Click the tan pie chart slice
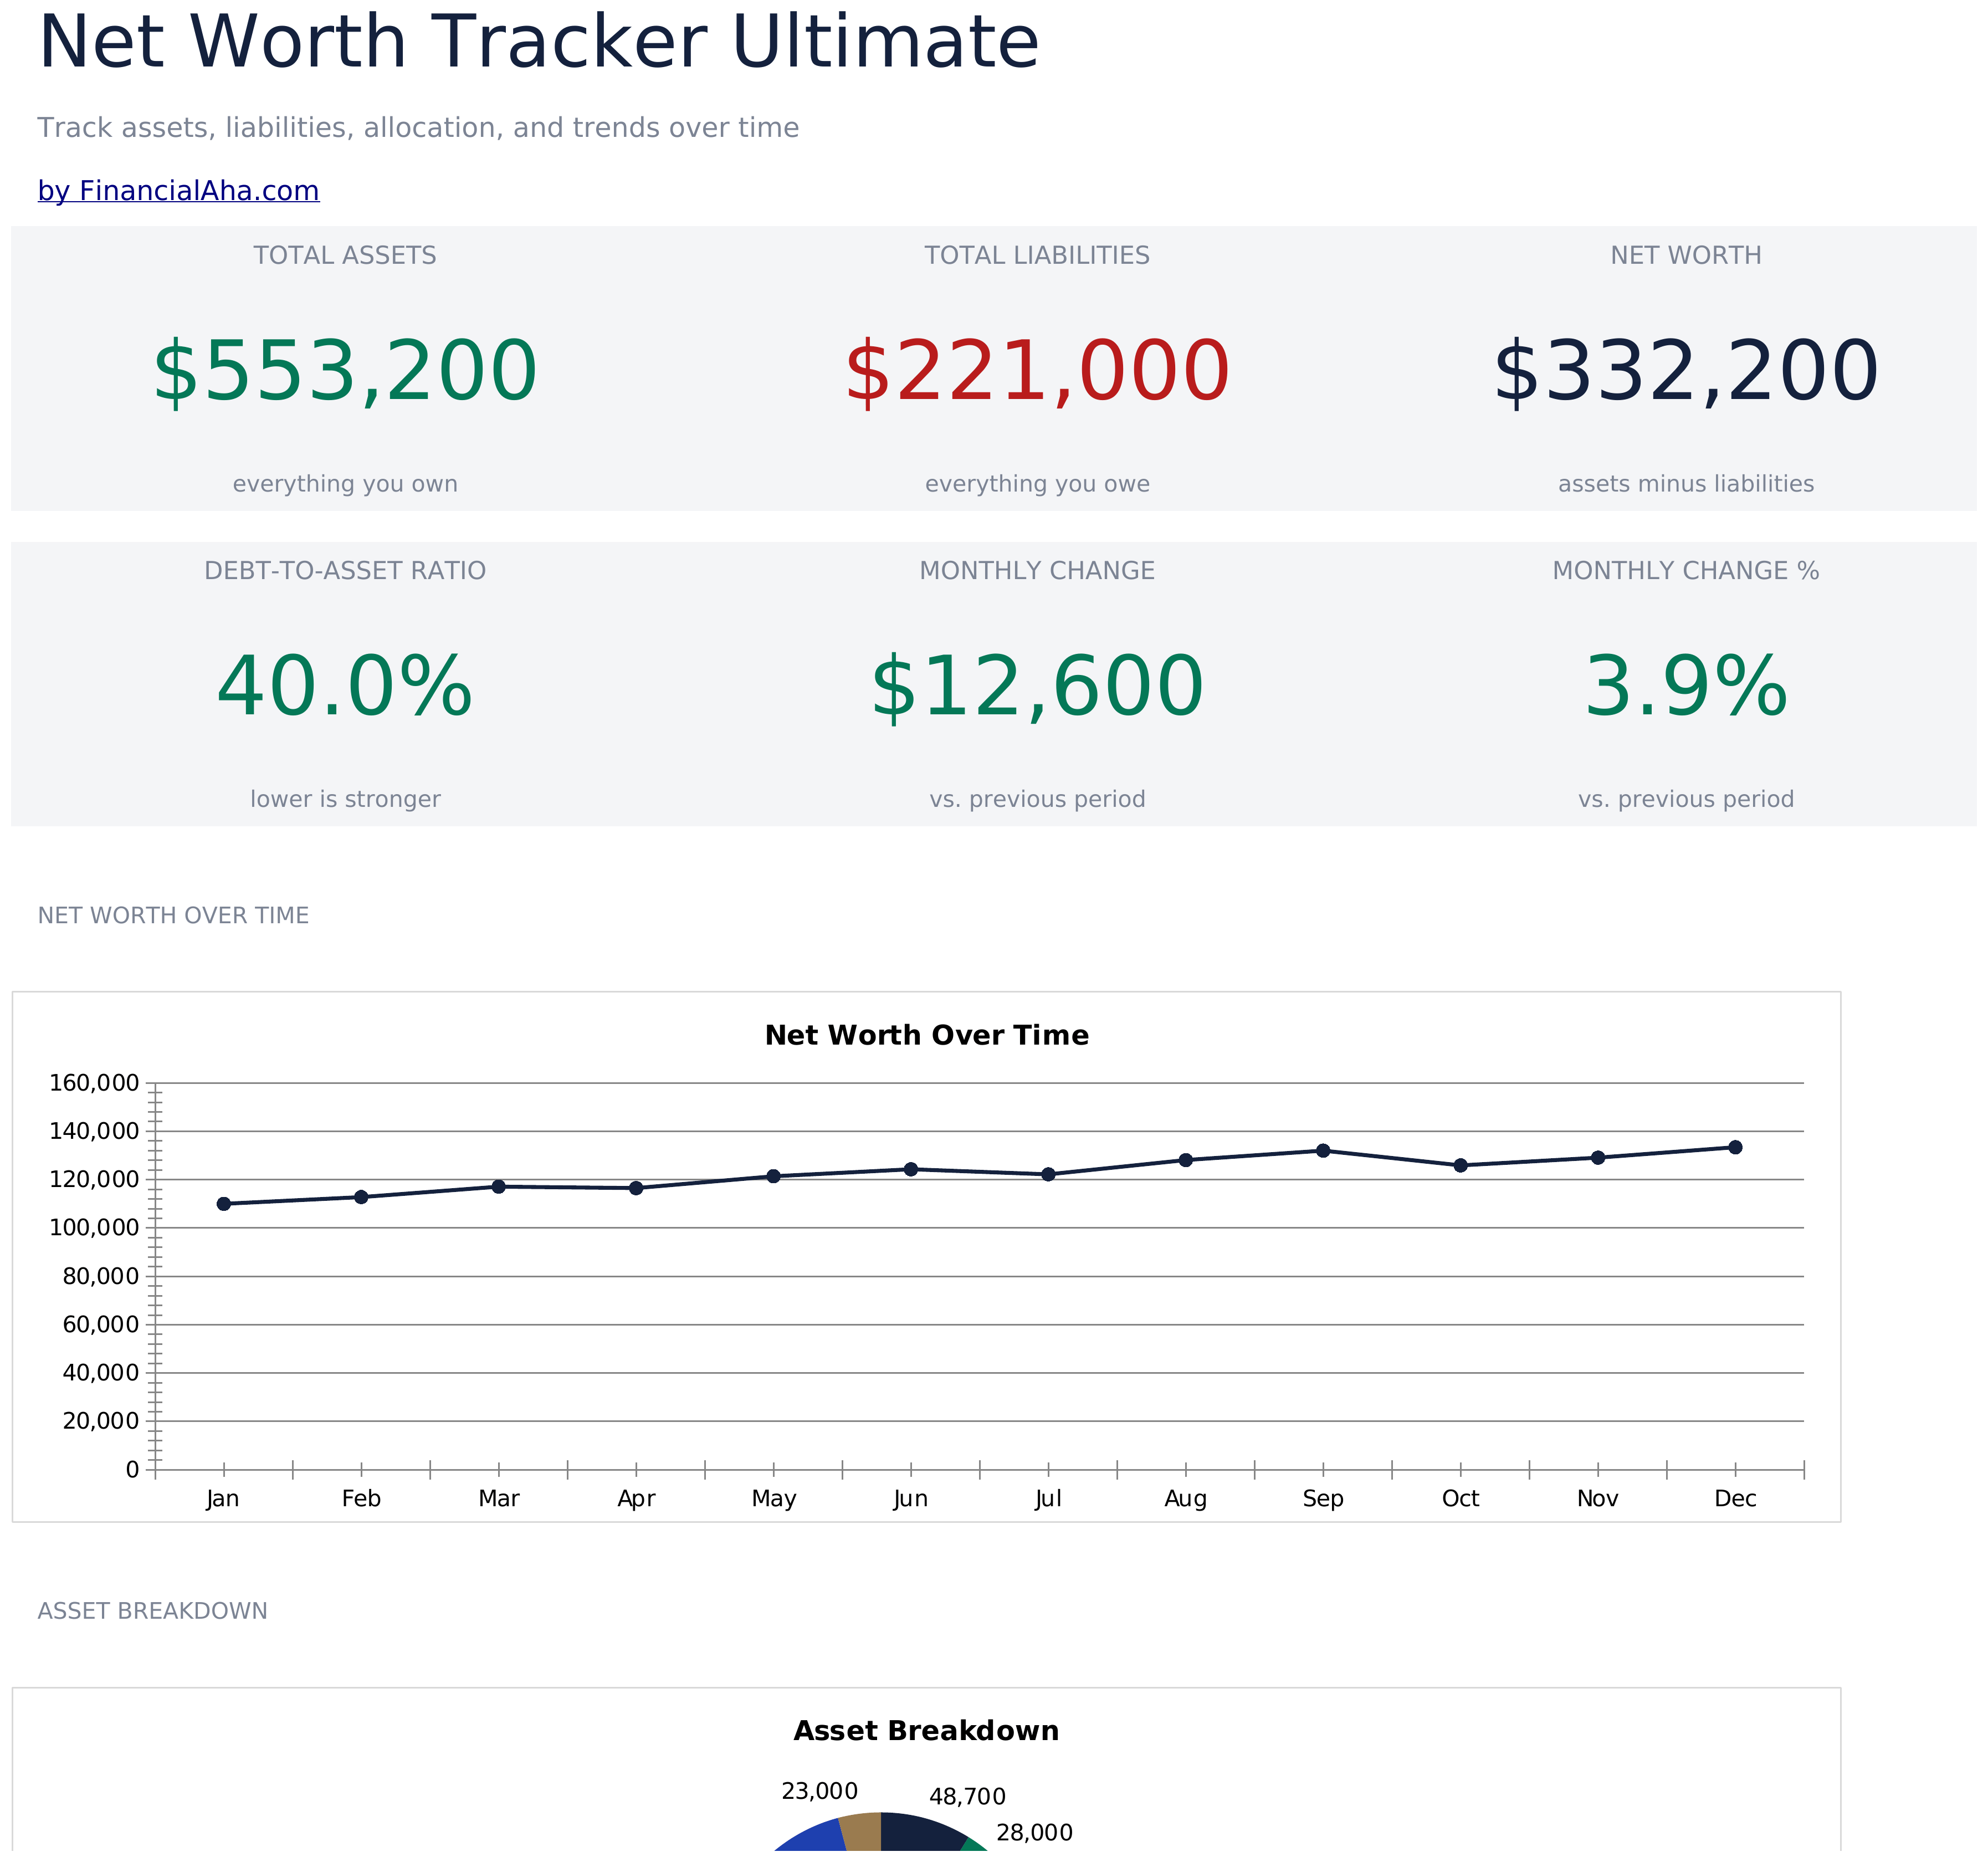Viewport: 1988px width, 1862px height. click(863, 1834)
